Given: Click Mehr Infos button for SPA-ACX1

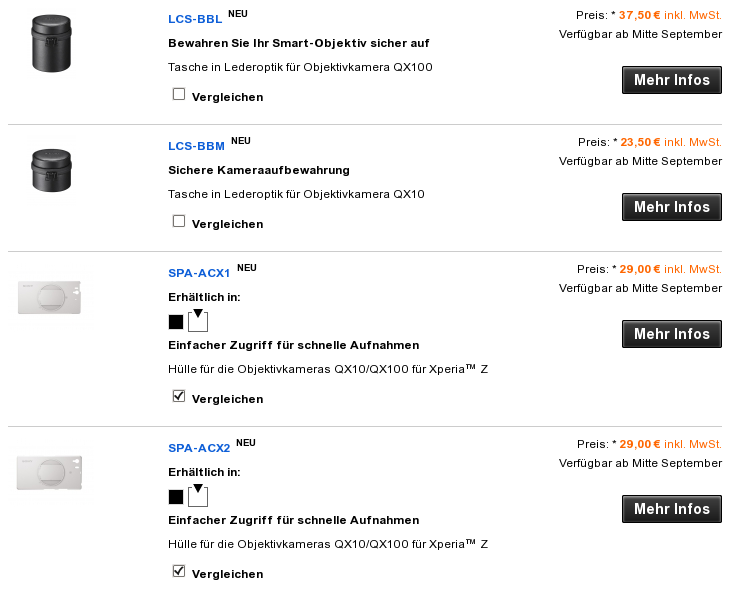Looking at the screenshot, I should pos(672,334).
